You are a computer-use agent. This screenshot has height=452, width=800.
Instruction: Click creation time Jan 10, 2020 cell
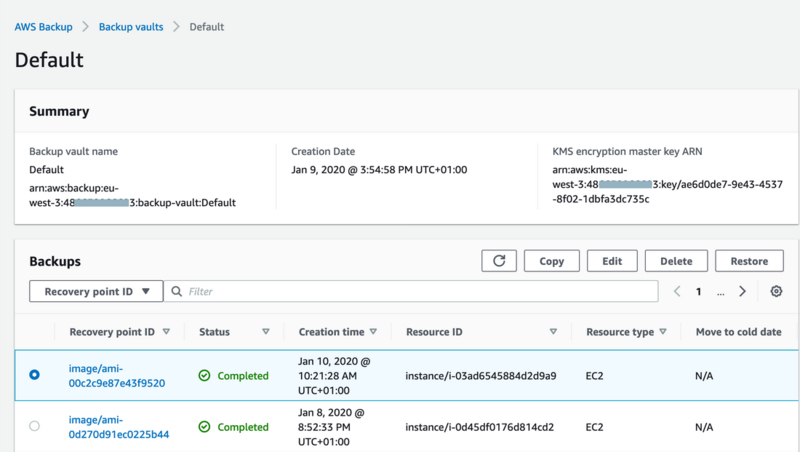coord(334,376)
